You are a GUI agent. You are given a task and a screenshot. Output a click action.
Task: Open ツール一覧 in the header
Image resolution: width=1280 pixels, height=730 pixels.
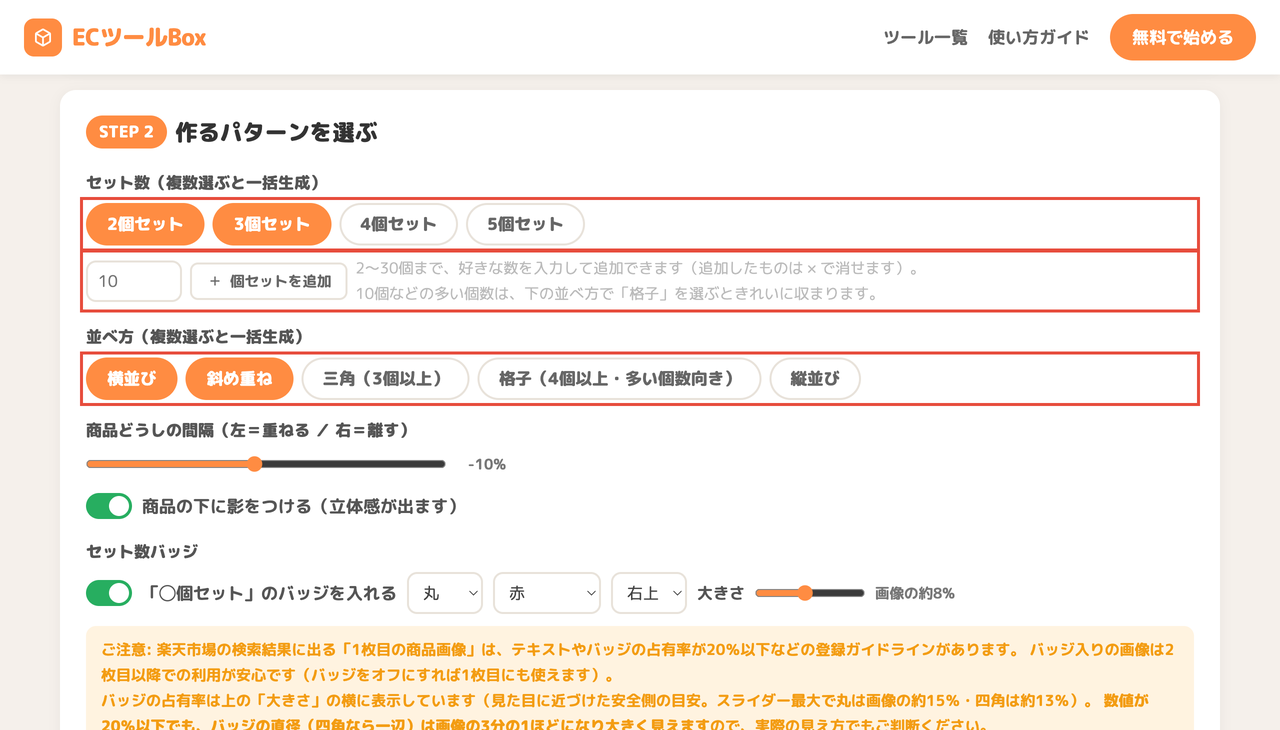926,38
